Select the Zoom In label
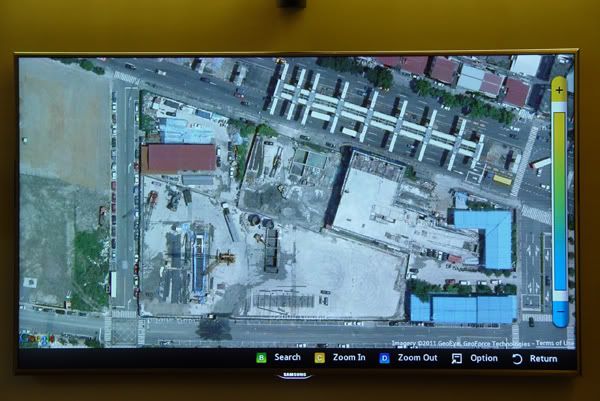 coord(349,357)
